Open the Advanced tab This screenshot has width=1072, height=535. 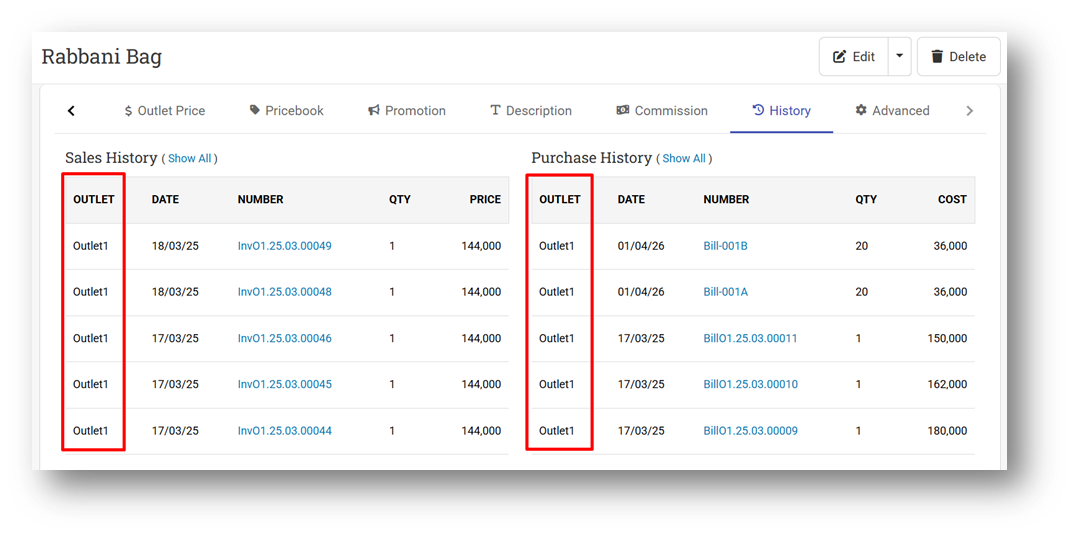[892, 111]
